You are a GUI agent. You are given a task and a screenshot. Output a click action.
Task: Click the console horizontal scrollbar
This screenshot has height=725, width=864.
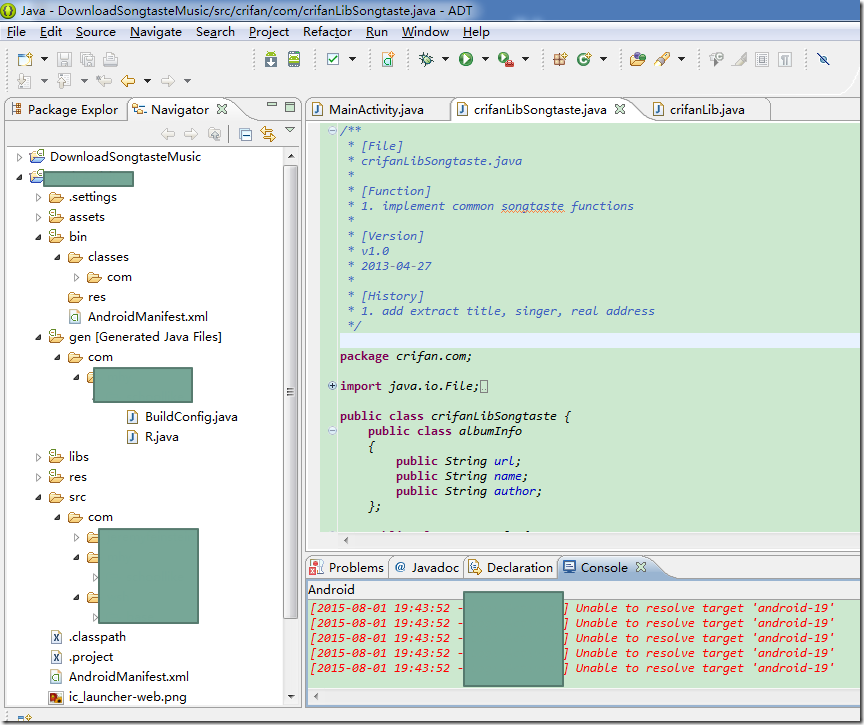tap(580, 695)
